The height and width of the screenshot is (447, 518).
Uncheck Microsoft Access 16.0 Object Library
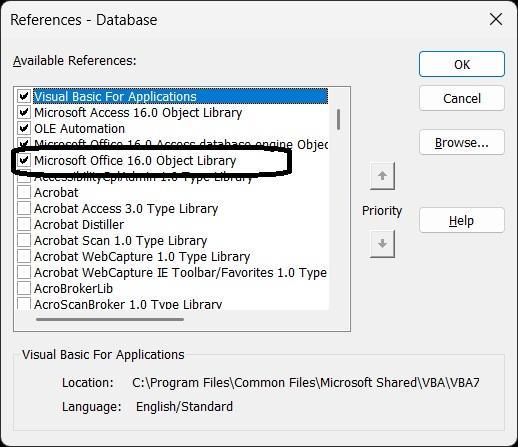point(24,112)
